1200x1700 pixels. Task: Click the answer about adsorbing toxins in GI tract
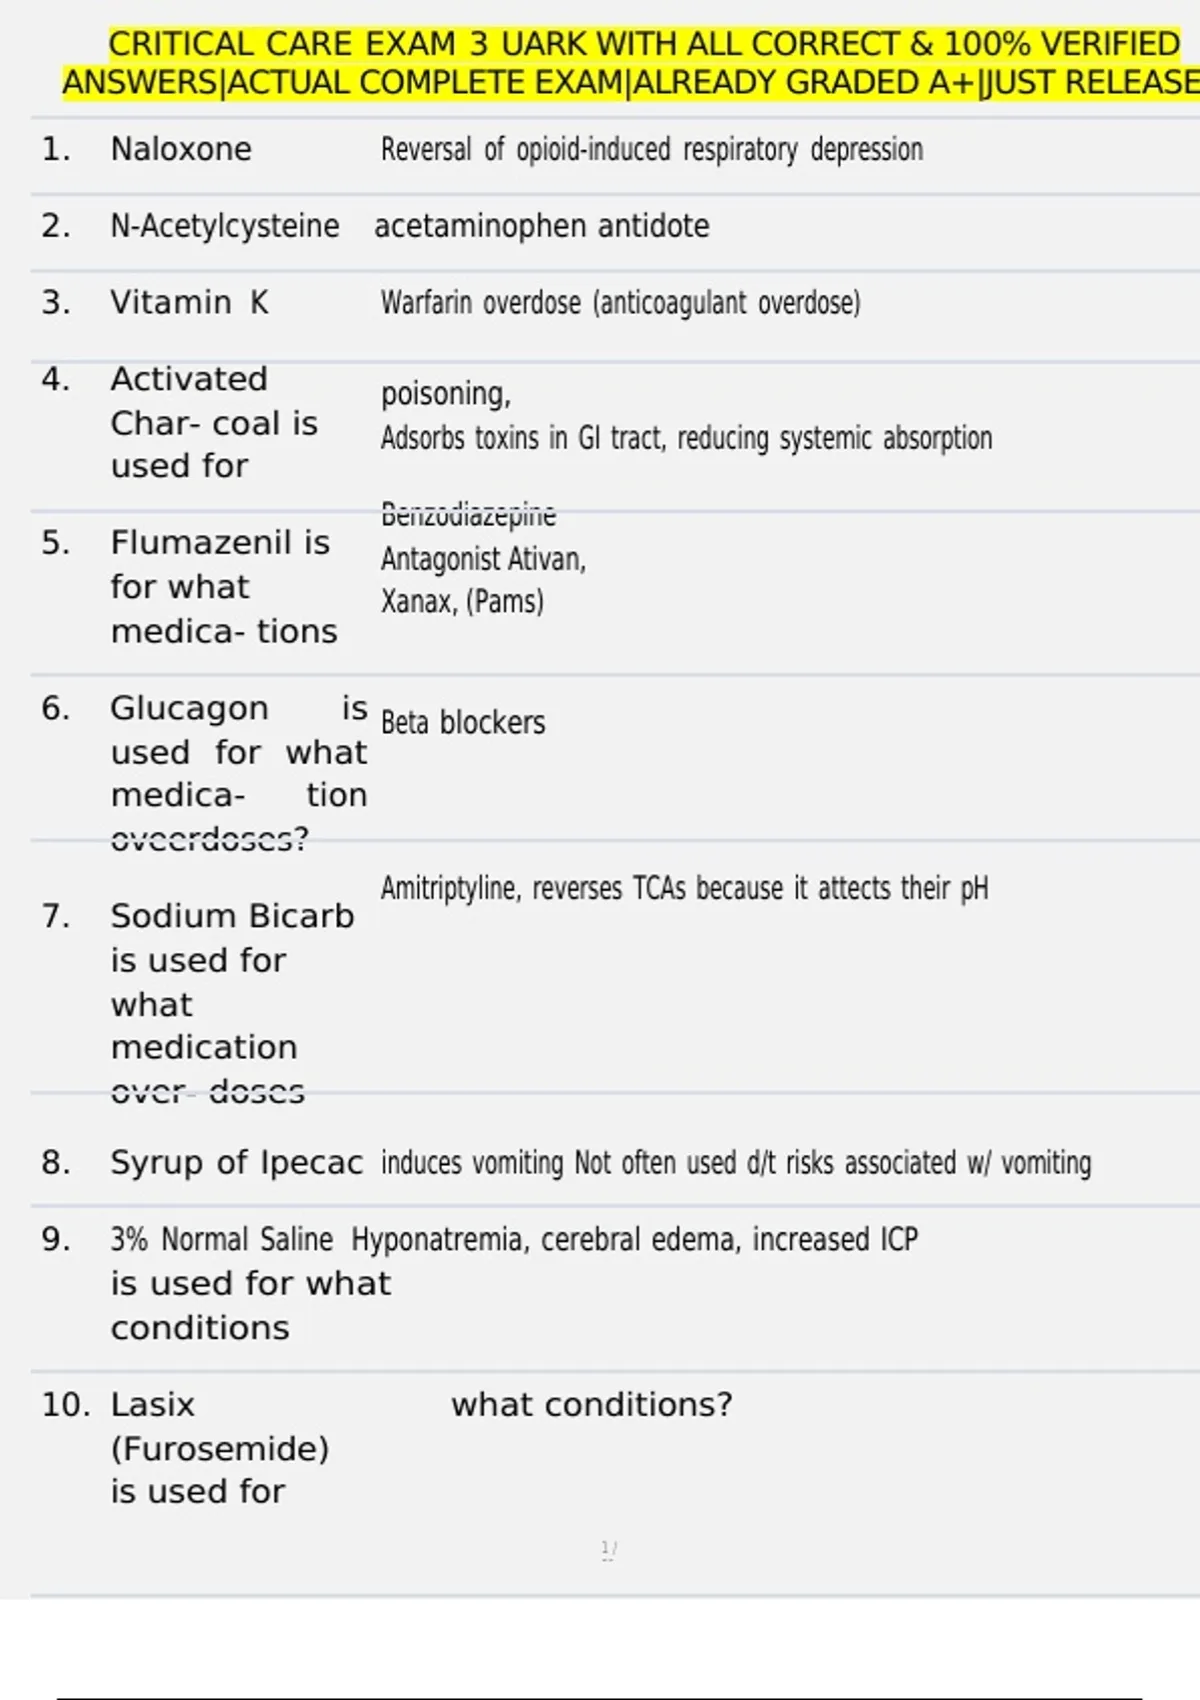tap(686, 438)
